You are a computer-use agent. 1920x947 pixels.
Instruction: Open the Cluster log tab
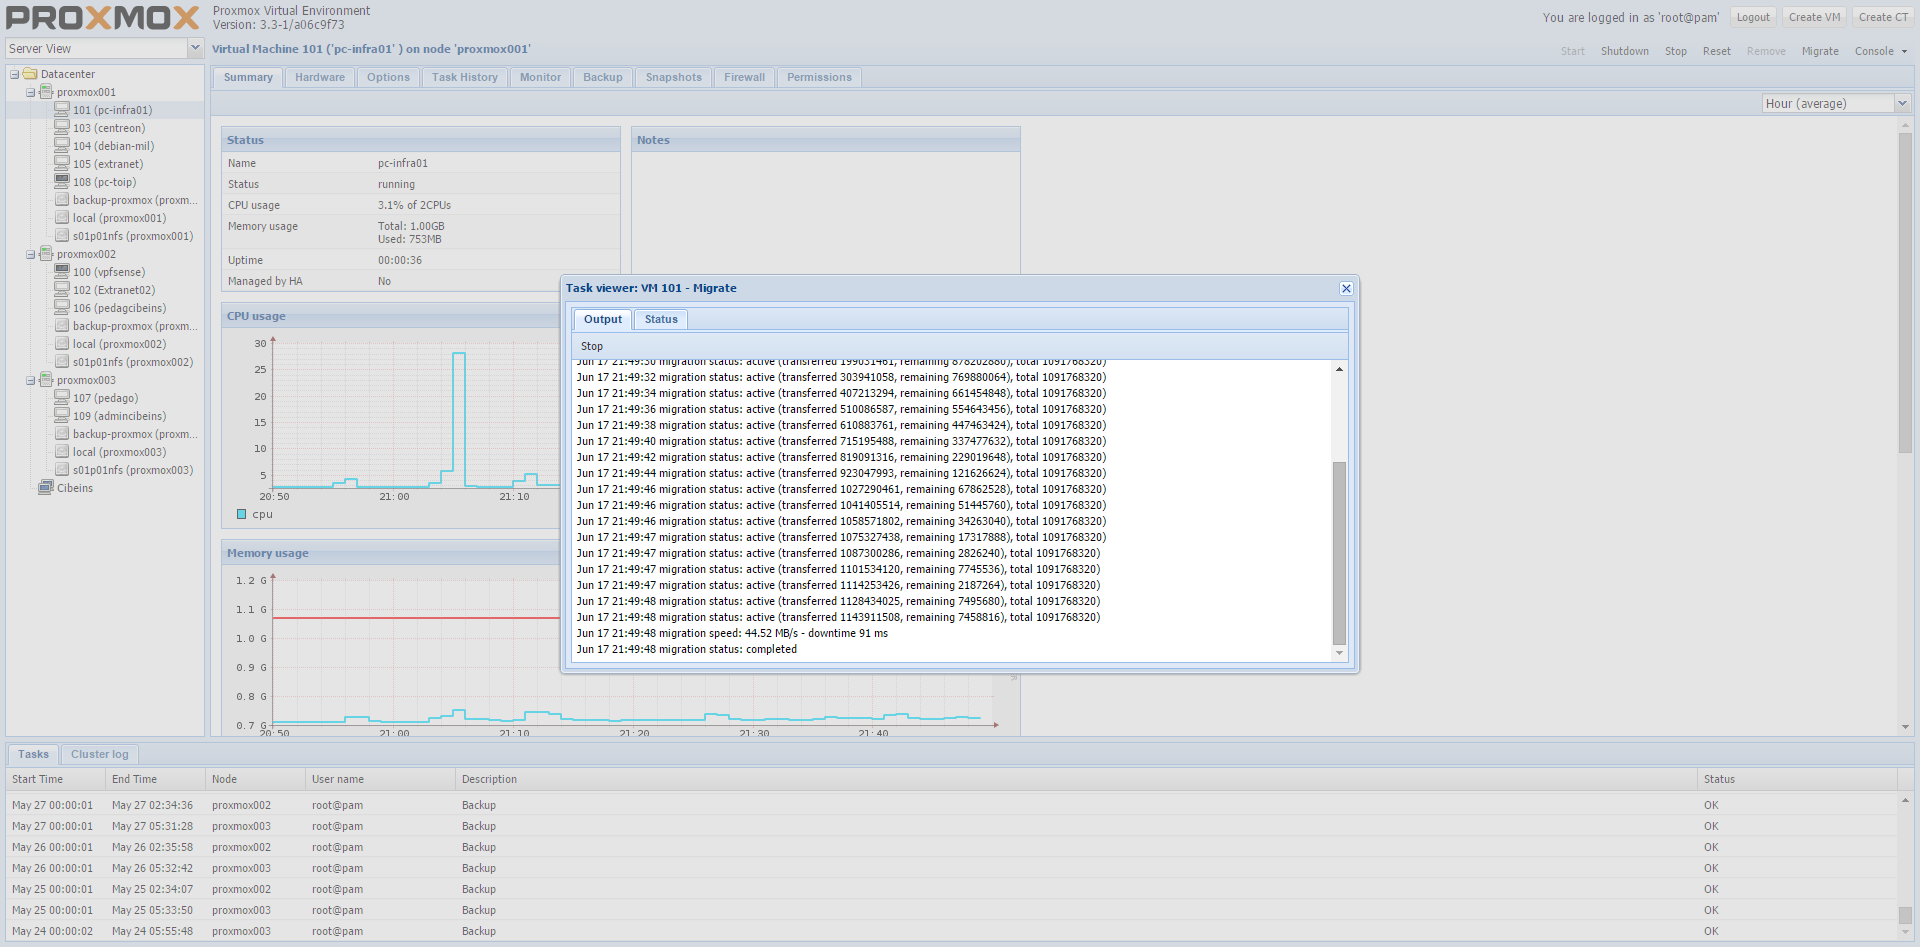tap(100, 754)
